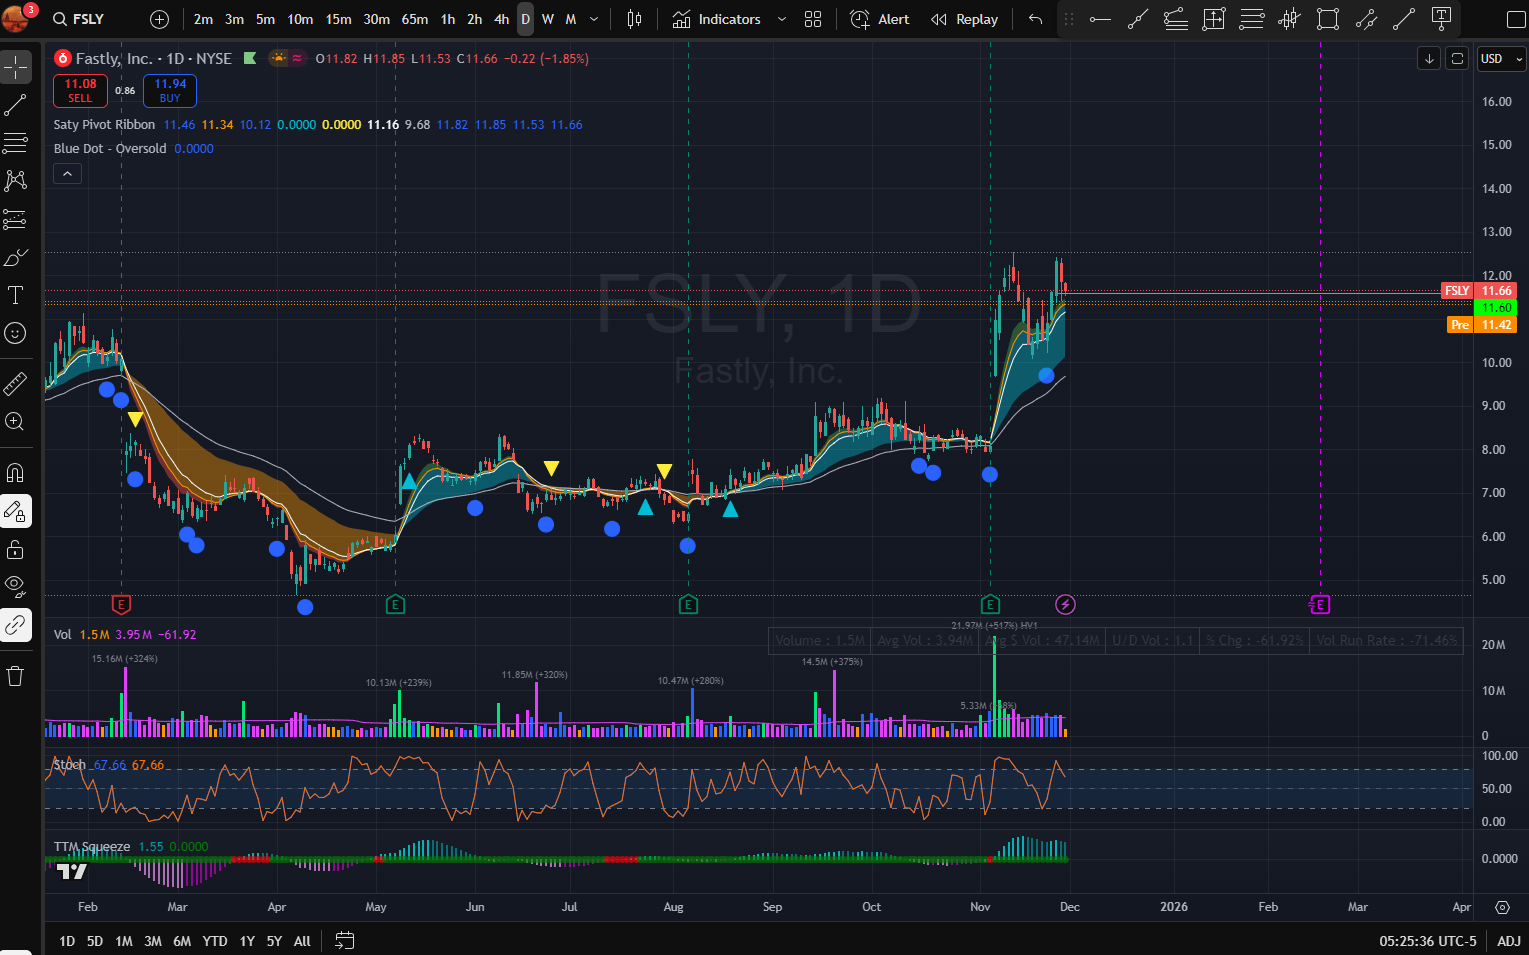Open the Go to date calendar icon
The height and width of the screenshot is (955, 1529).
coord(344,940)
